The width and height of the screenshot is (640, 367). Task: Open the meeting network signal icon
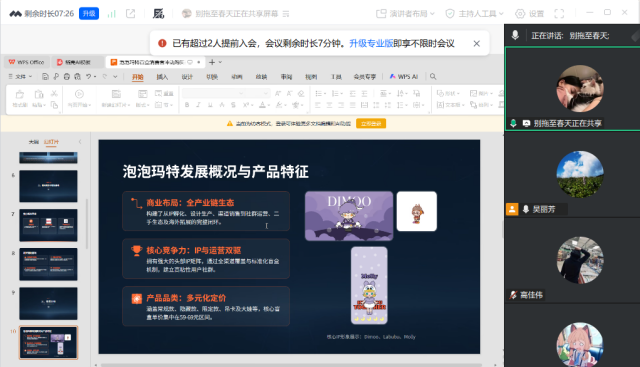pyautogui.click(x=111, y=14)
